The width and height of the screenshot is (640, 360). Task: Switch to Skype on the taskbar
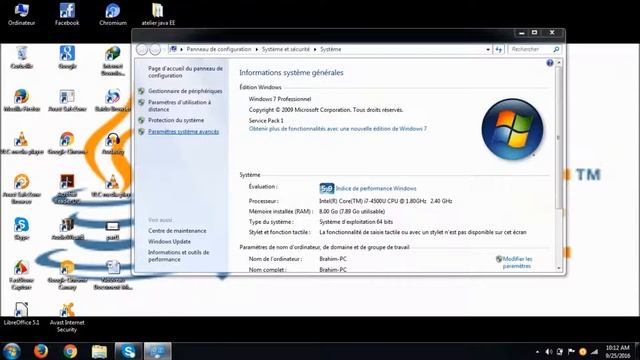tap(129, 351)
